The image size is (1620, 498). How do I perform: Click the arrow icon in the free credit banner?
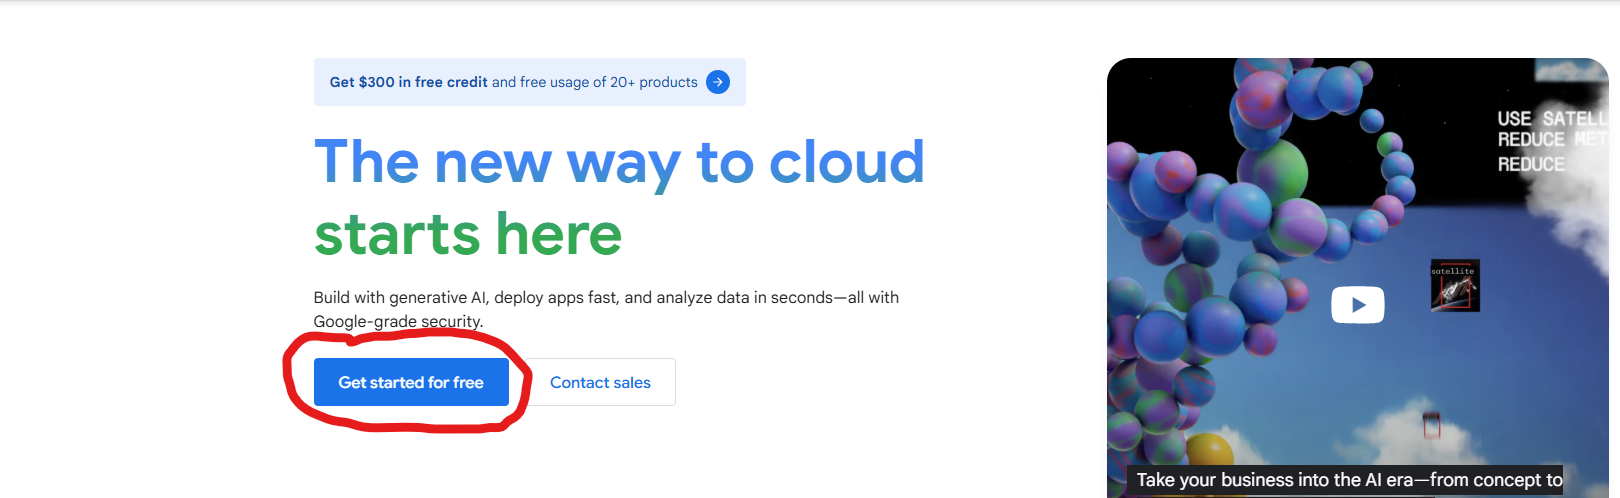point(718,82)
